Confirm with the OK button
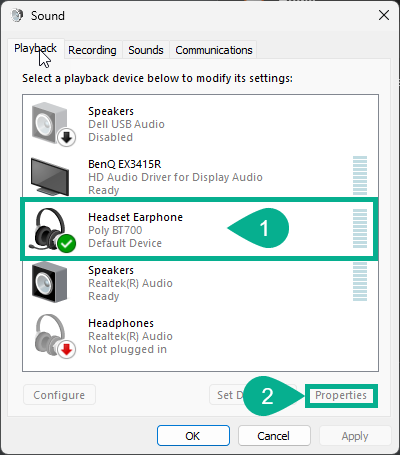This screenshot has width=400, height=455. click(x=193, y=436)
